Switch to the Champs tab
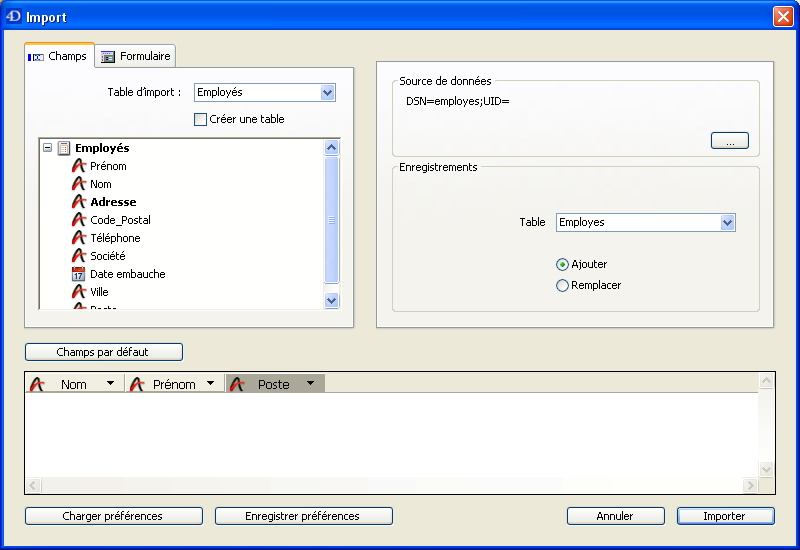Viewport: 800px width, 550px height. (x=59, y=56)
